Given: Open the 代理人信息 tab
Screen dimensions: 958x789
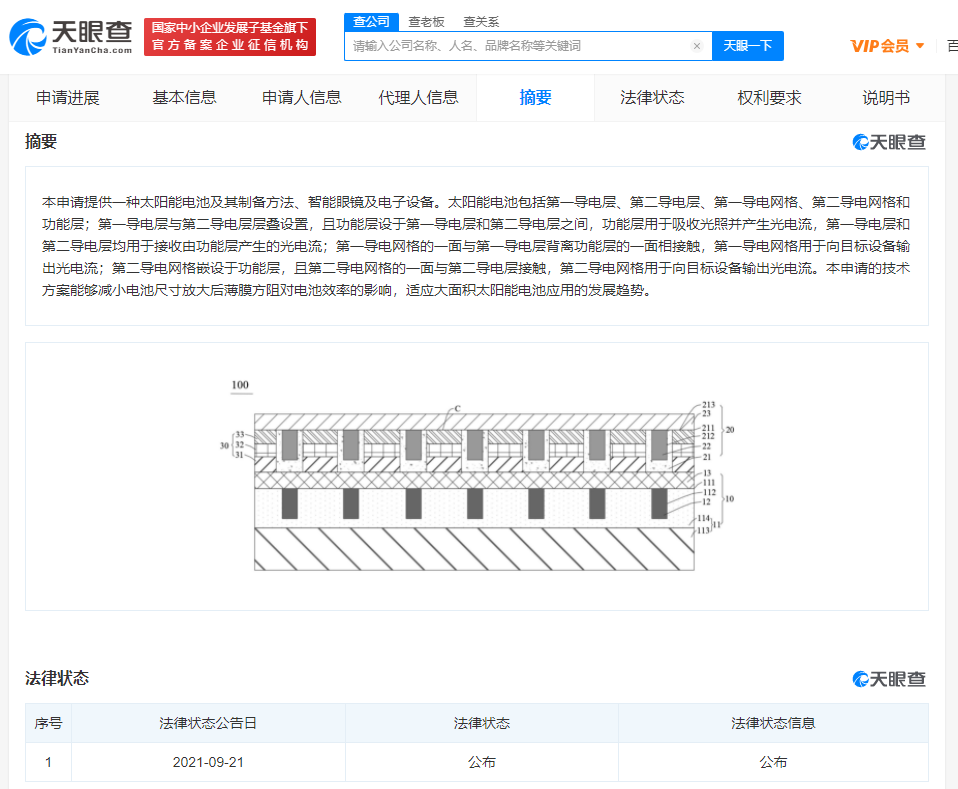Looking at the screenshot, I should click(418, 98).
